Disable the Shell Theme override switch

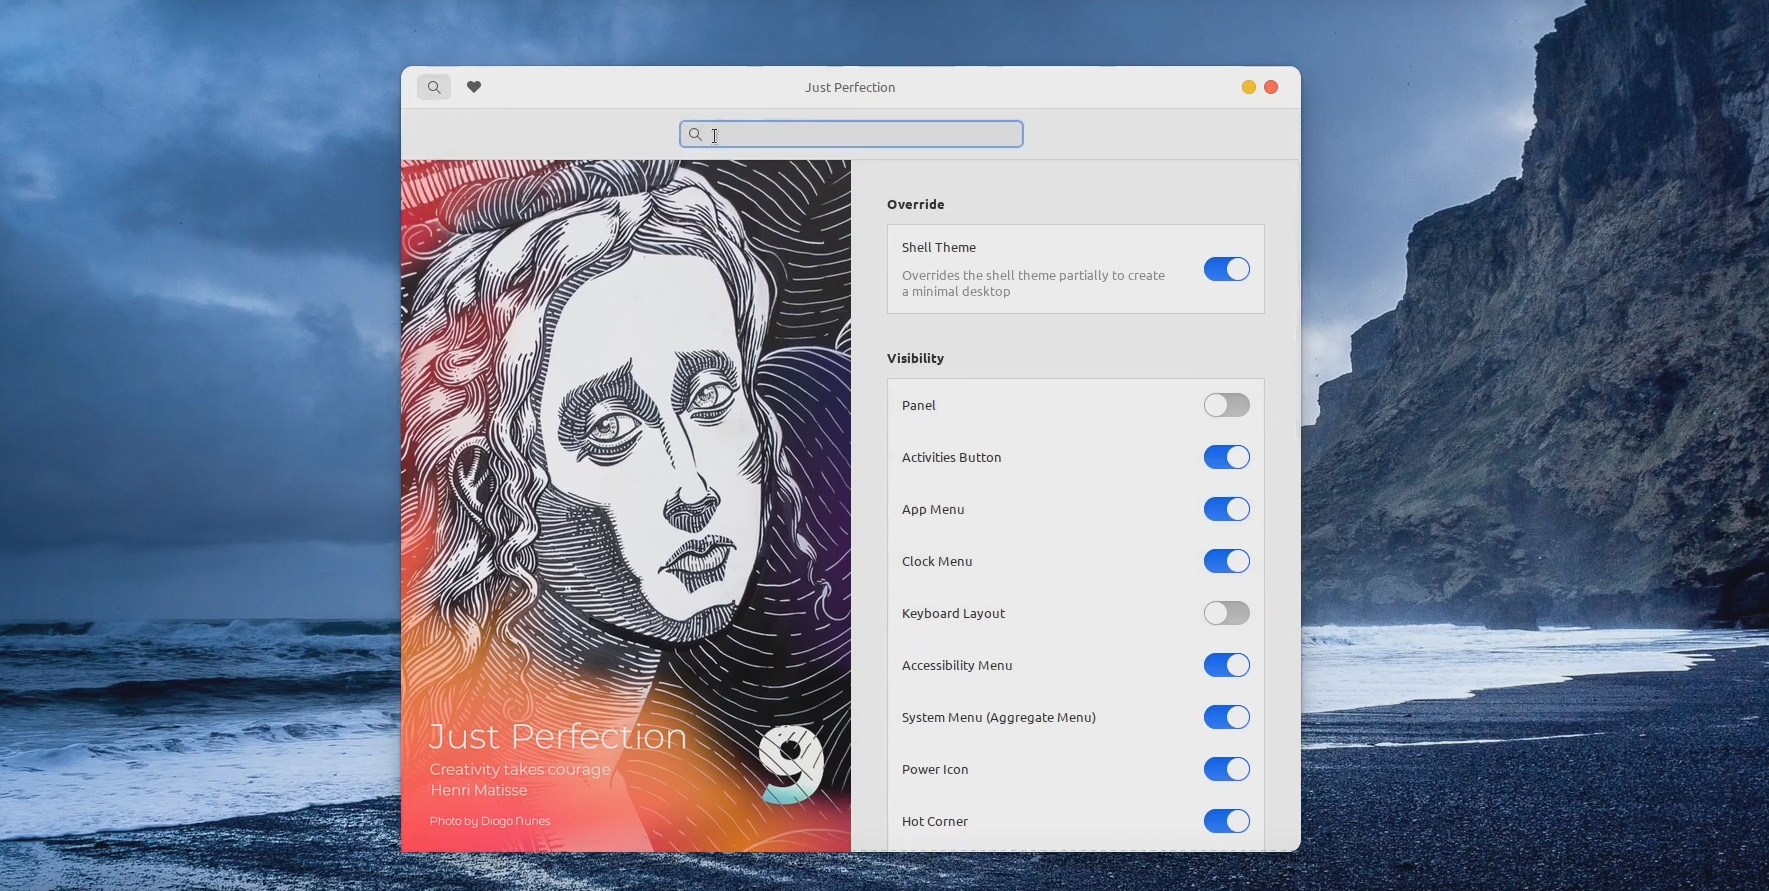pos(1226,269)
